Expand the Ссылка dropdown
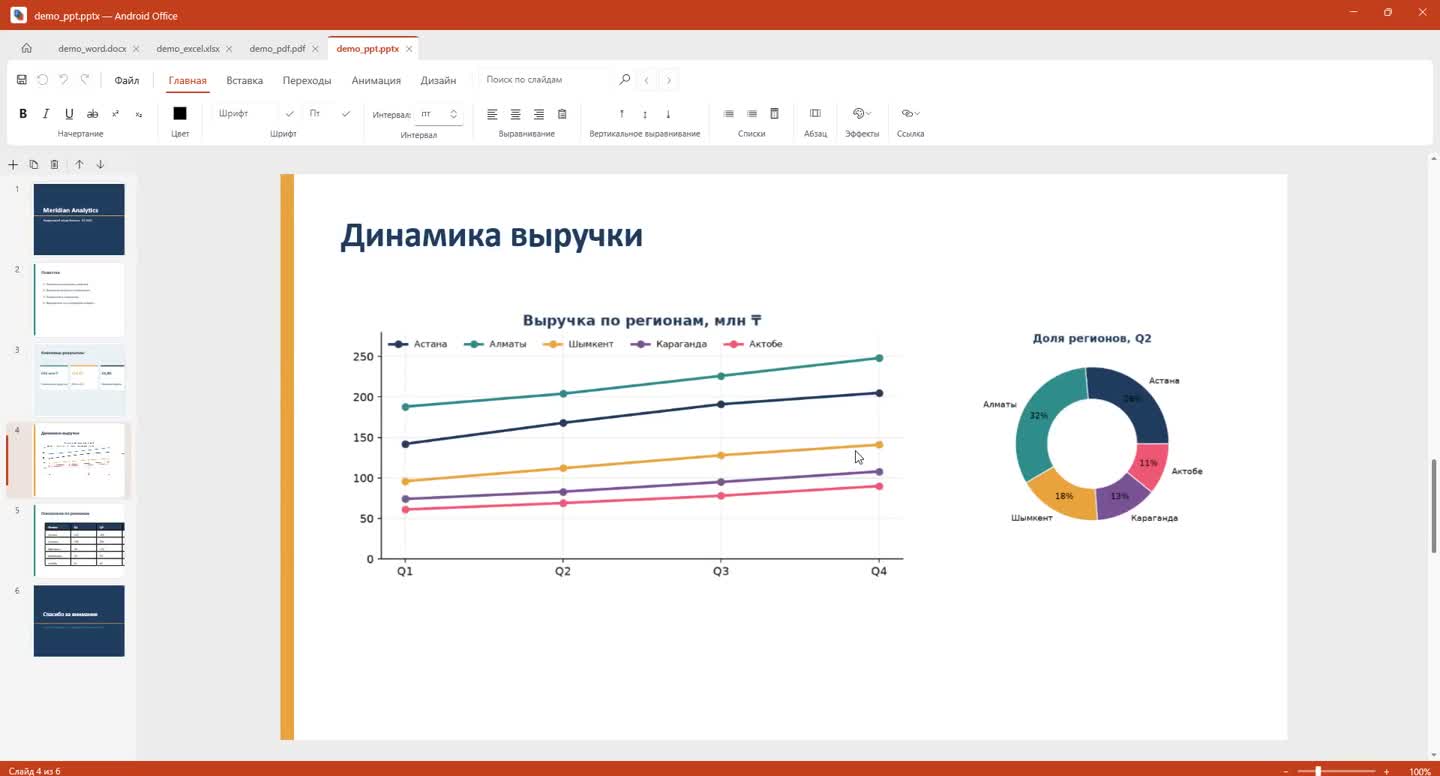Image resolution: width=1440 pixels, height=776 pixels. click(910, 114)
